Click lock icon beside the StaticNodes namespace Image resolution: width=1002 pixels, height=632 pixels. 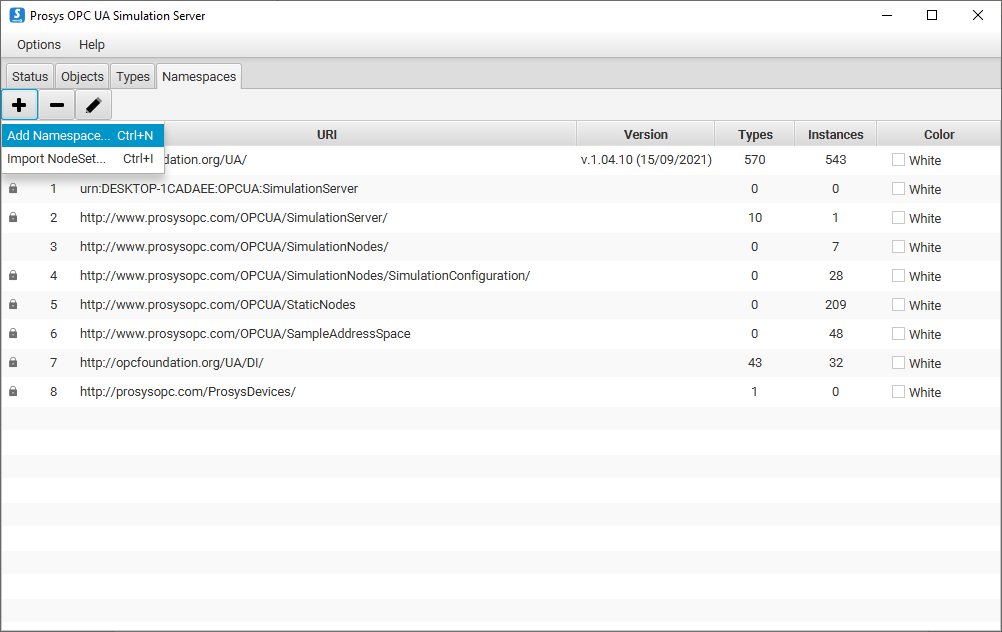pos(13,304)
